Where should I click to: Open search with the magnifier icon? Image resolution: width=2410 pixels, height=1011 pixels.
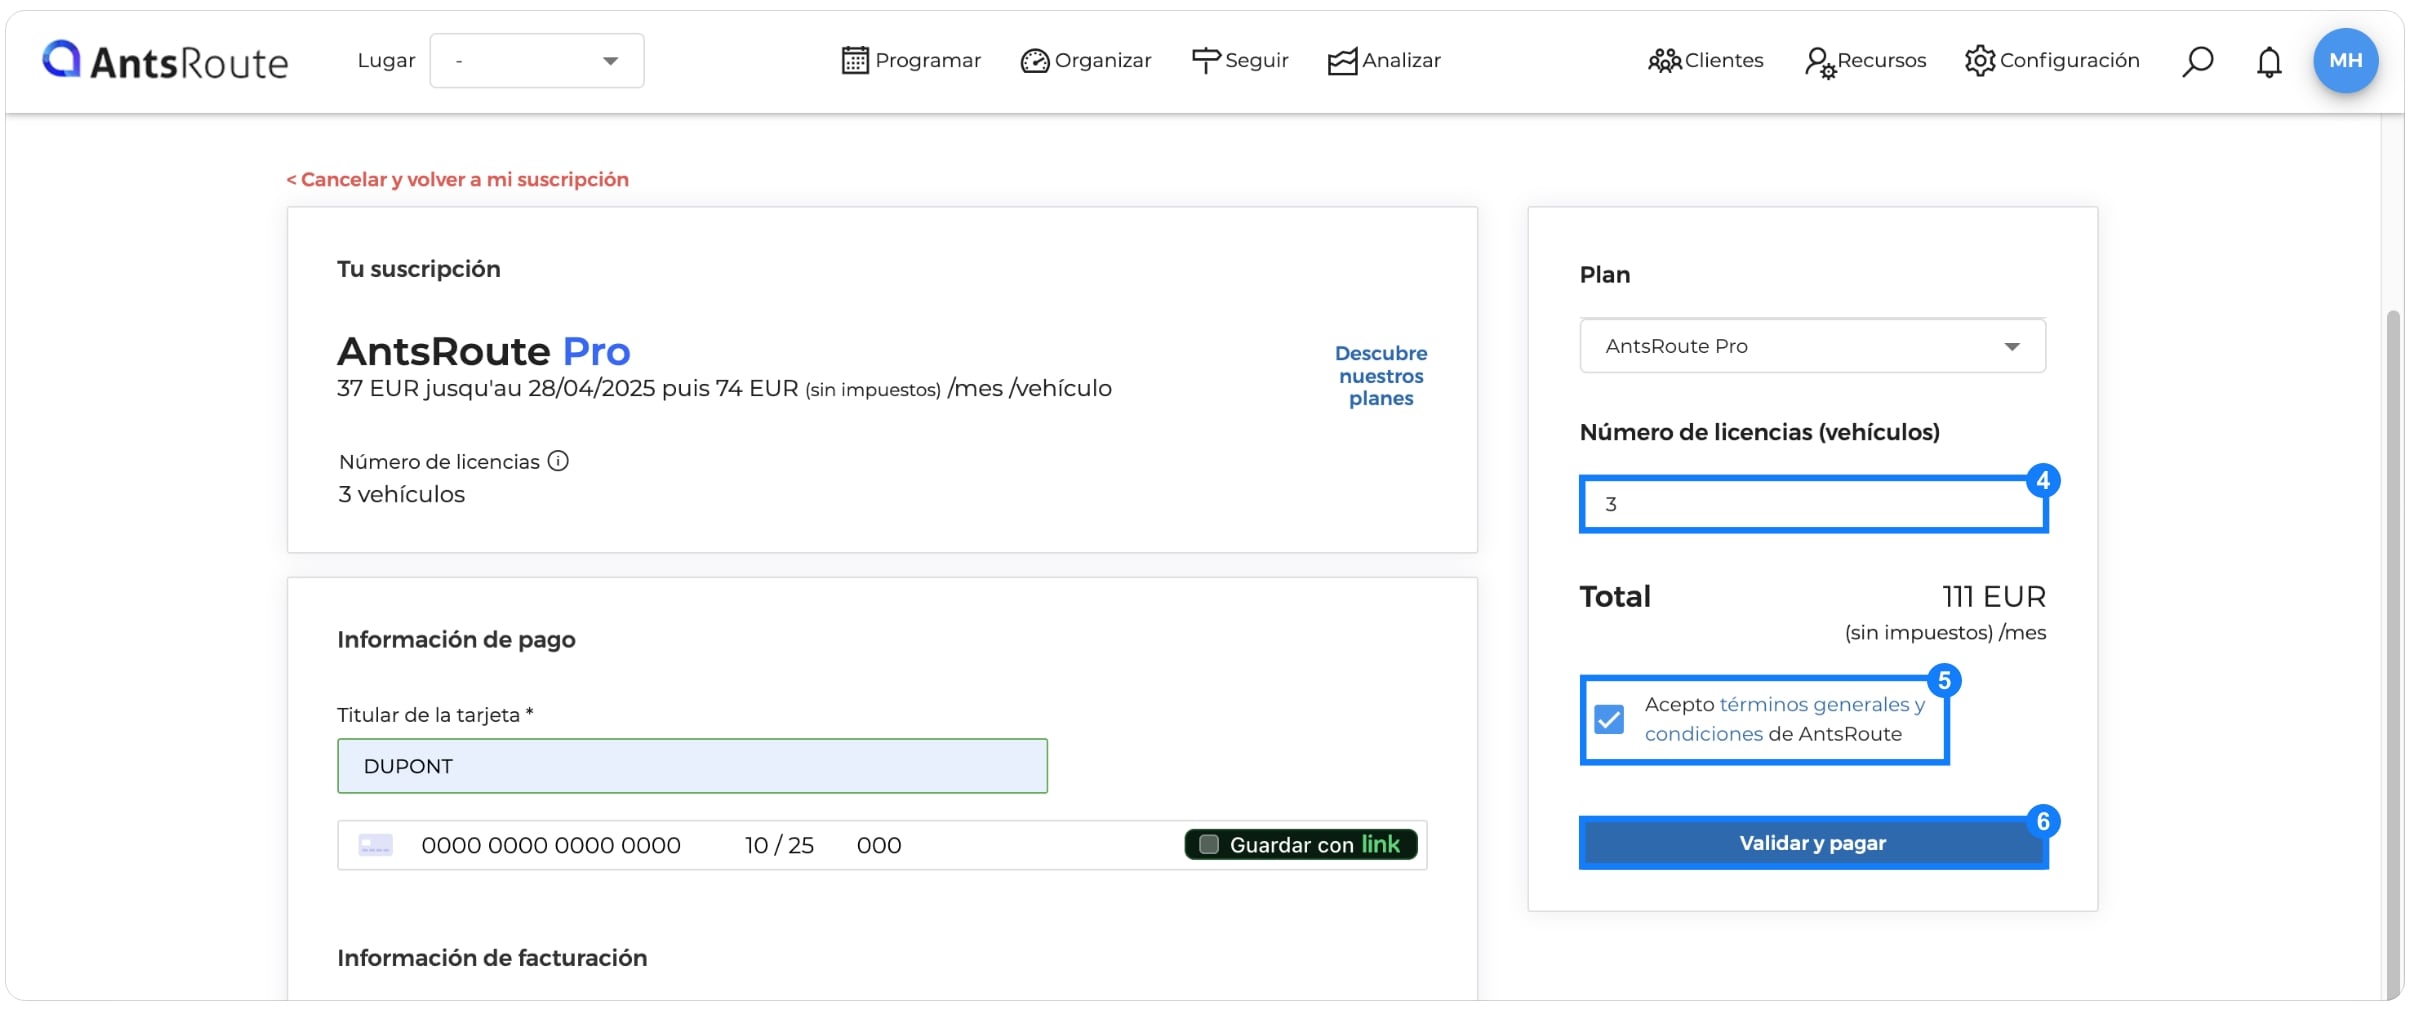pyautogui.click(x=2197, y=62)
